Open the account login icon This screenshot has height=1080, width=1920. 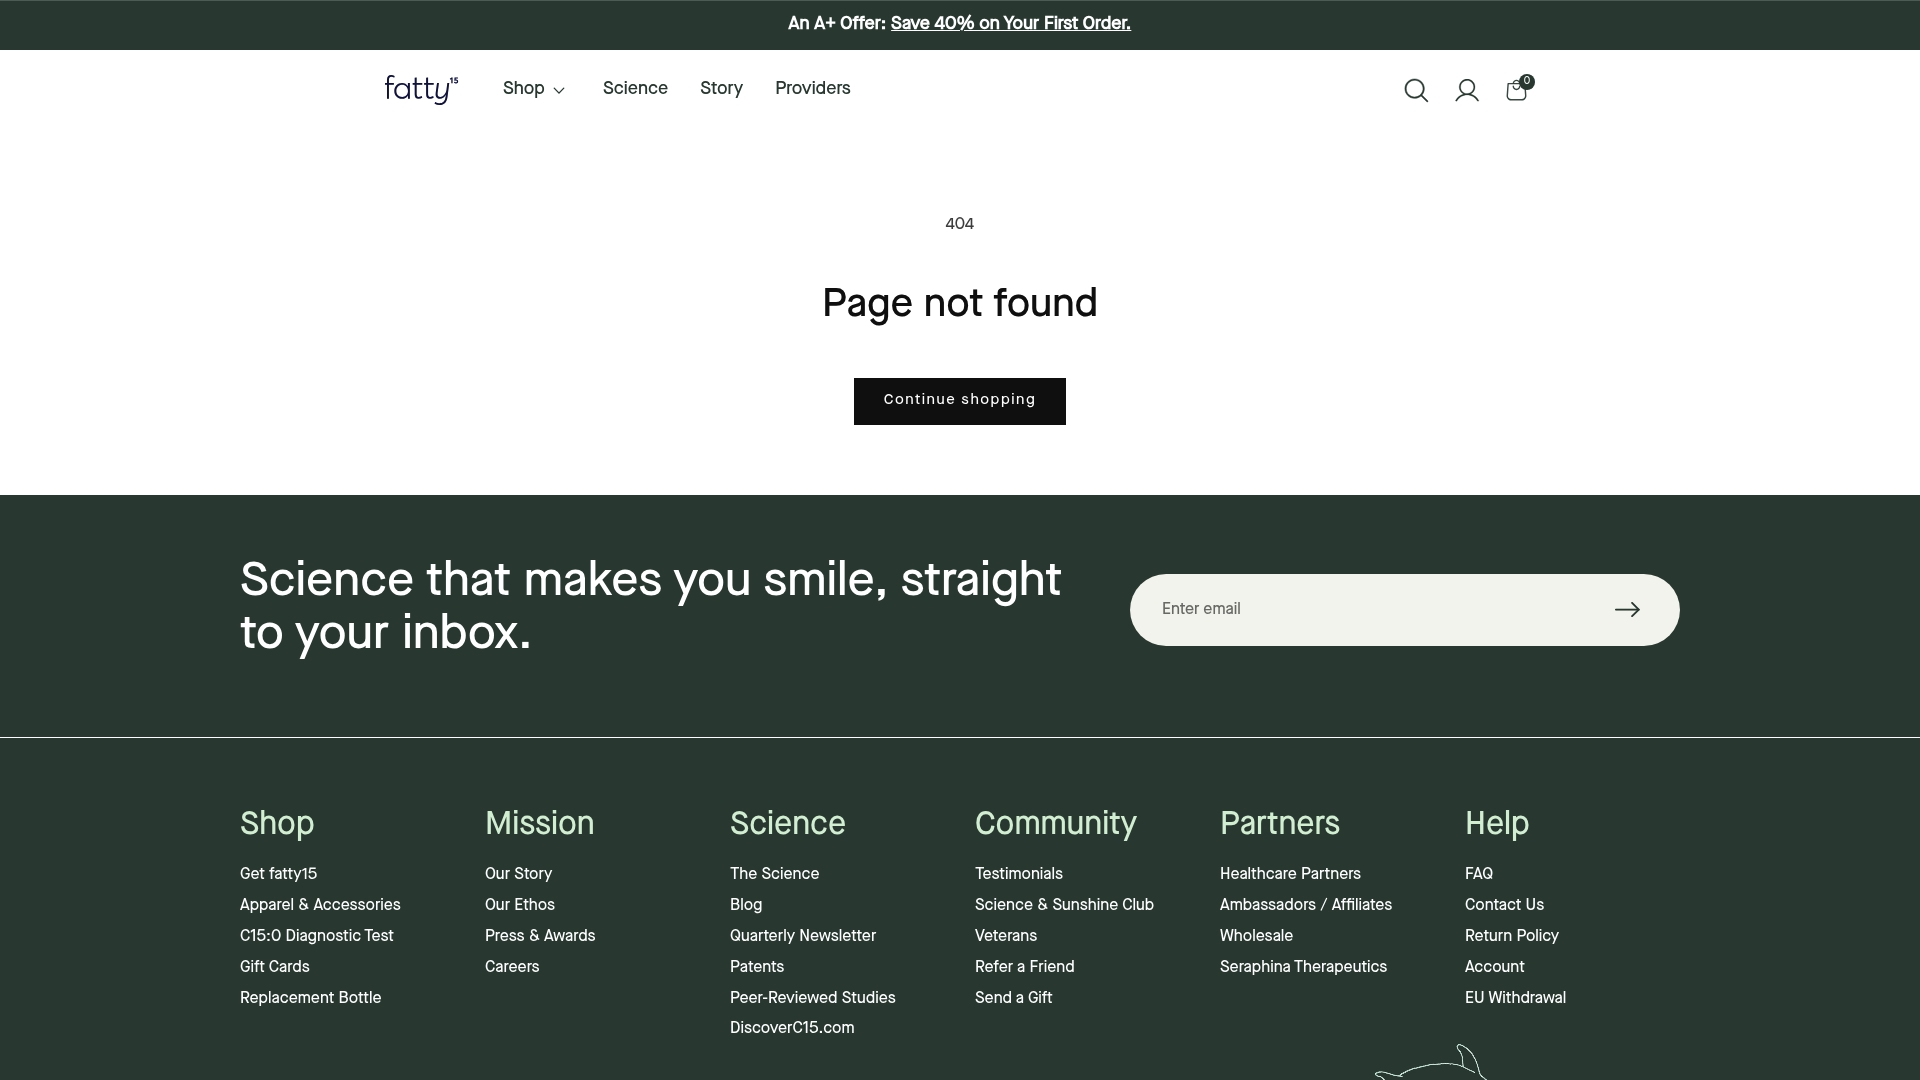pos(1467,90)
